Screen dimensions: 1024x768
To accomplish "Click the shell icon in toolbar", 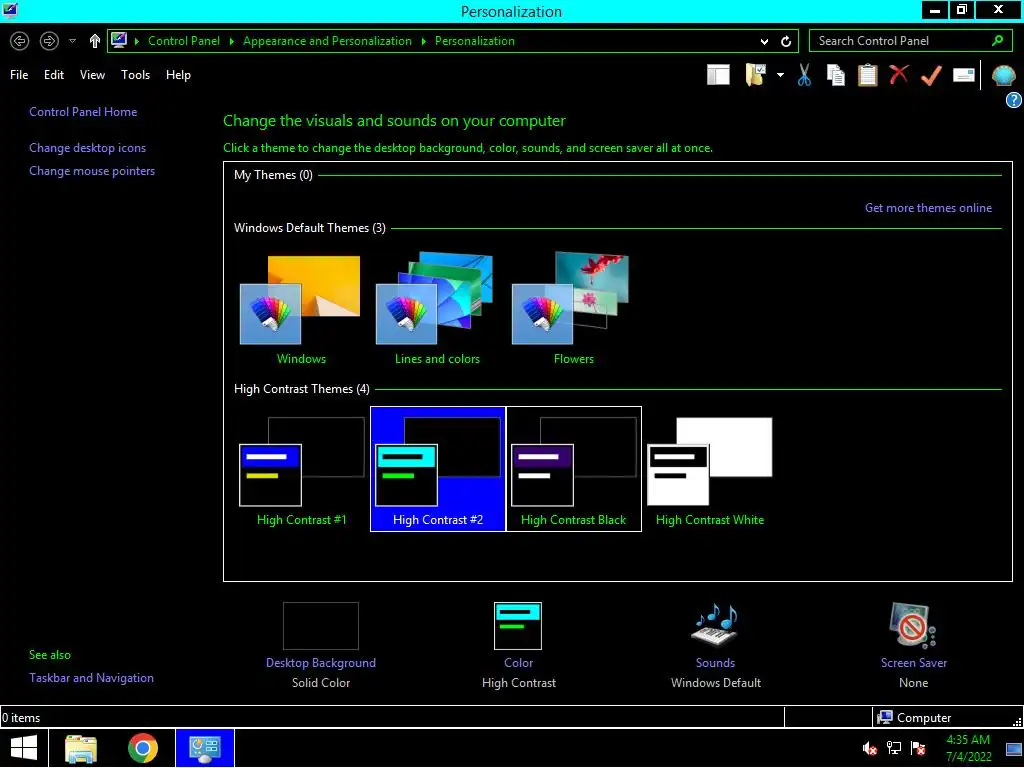I will (x=1004, y=76).
